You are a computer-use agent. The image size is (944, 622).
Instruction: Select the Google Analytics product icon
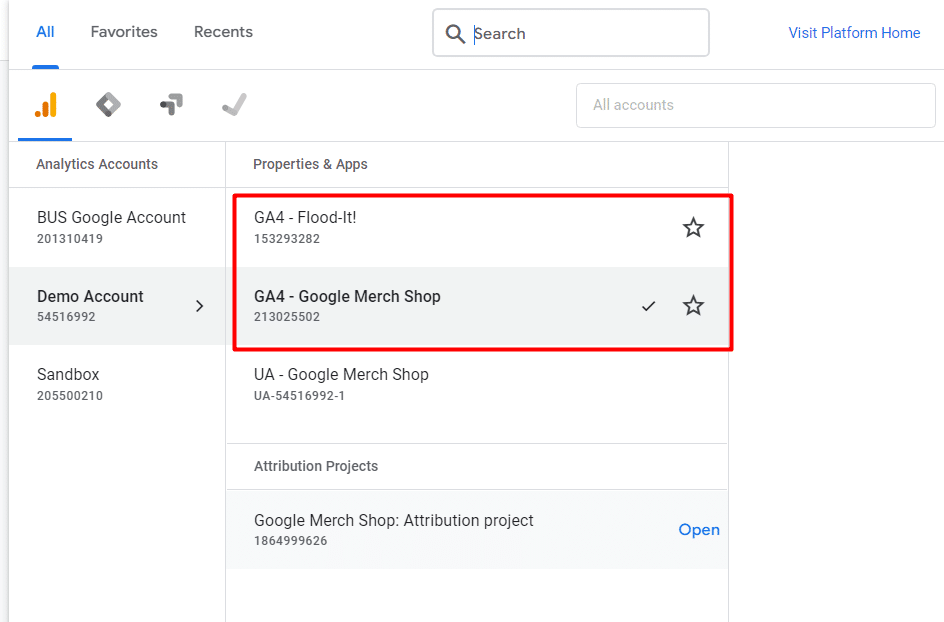45,105
